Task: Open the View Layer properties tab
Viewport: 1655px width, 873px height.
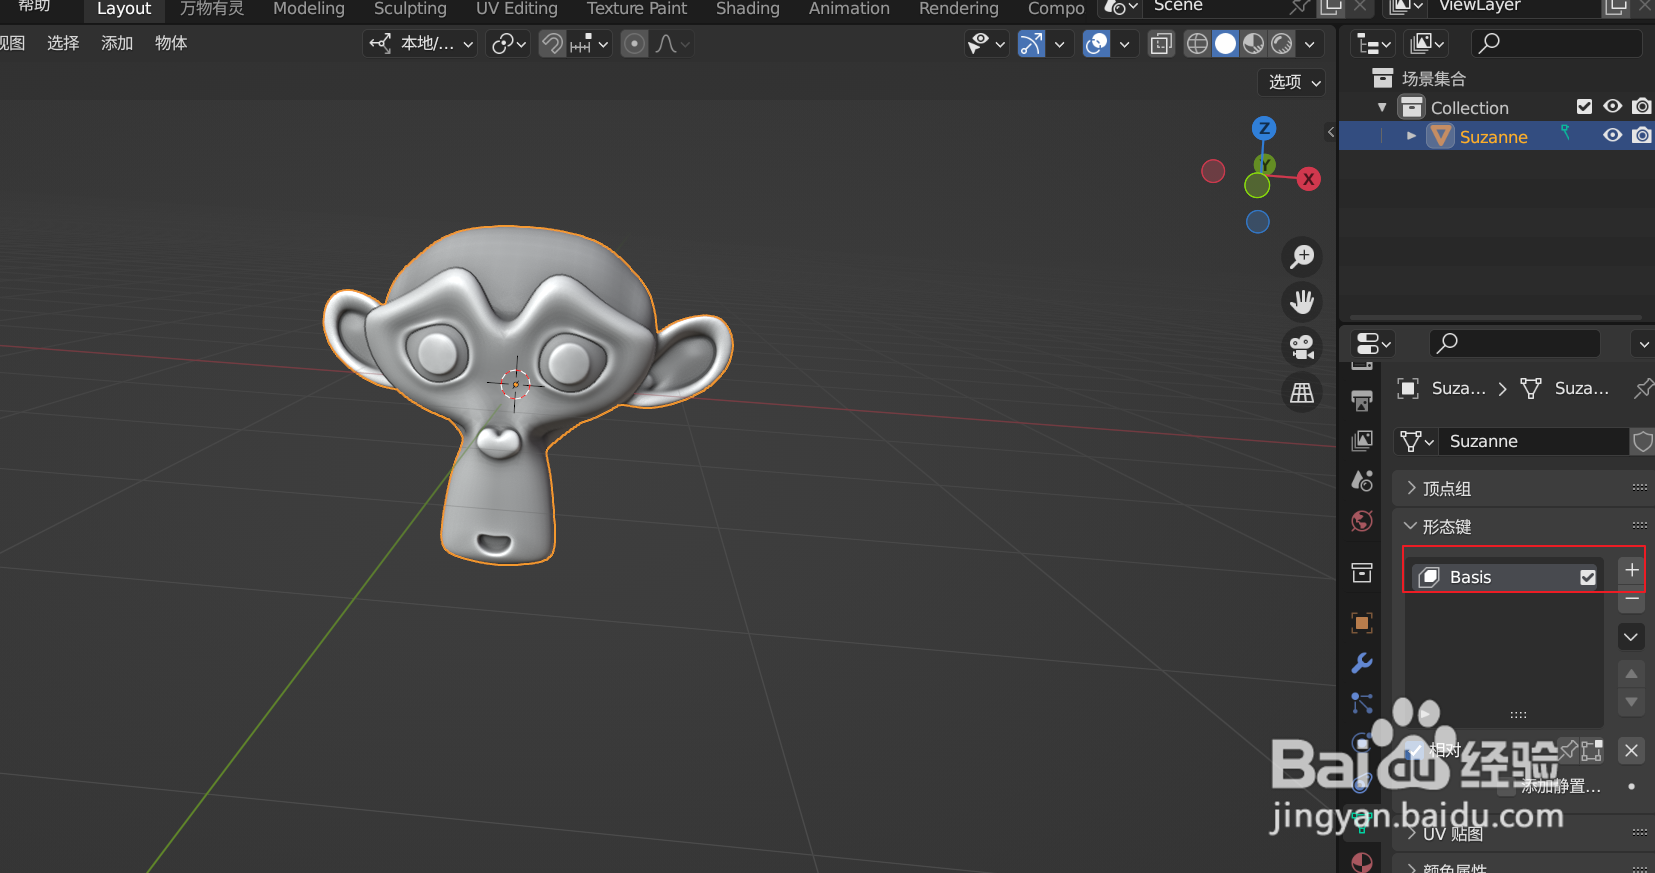Action: coord(1362,441)
